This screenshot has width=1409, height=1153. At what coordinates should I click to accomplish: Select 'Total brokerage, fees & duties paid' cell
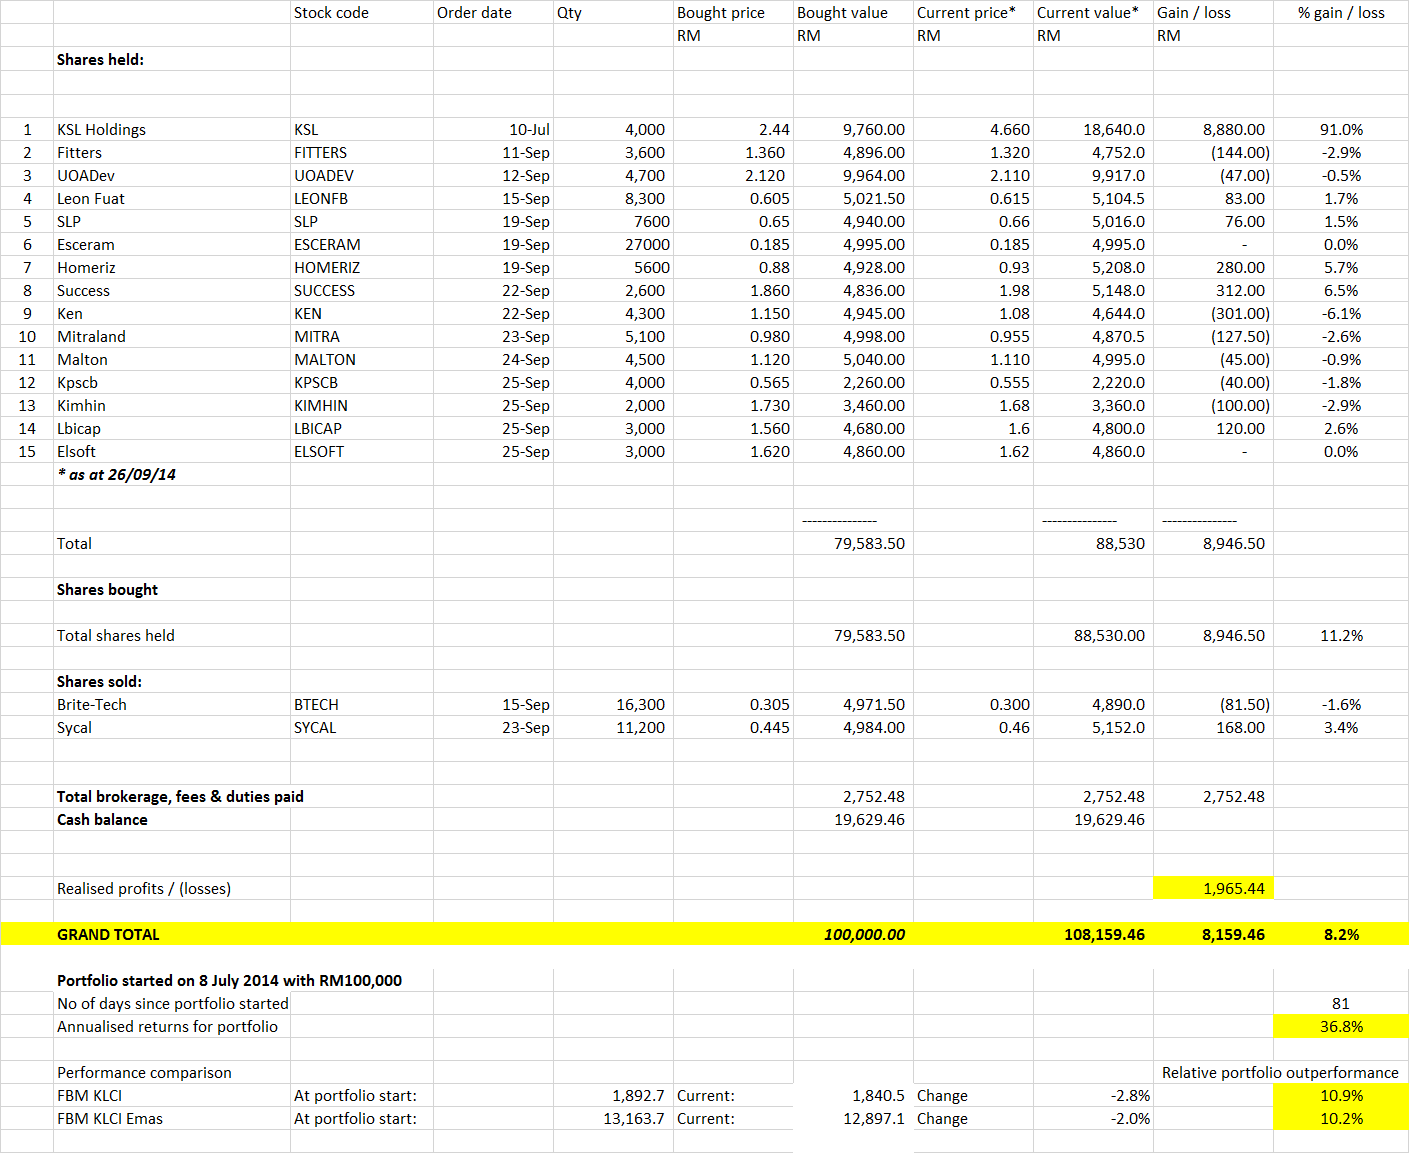[x=180, y=796]
